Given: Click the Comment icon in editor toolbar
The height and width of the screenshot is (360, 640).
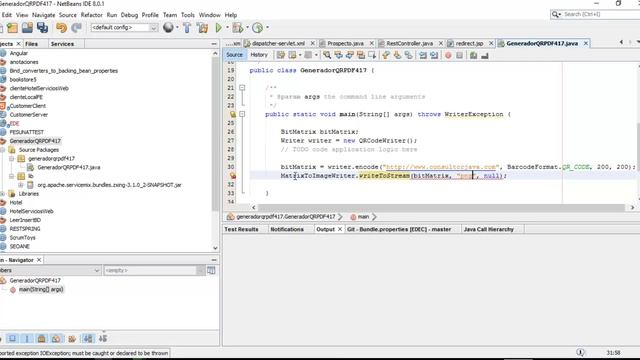Looking at the screenshot, I should [473, 55].
